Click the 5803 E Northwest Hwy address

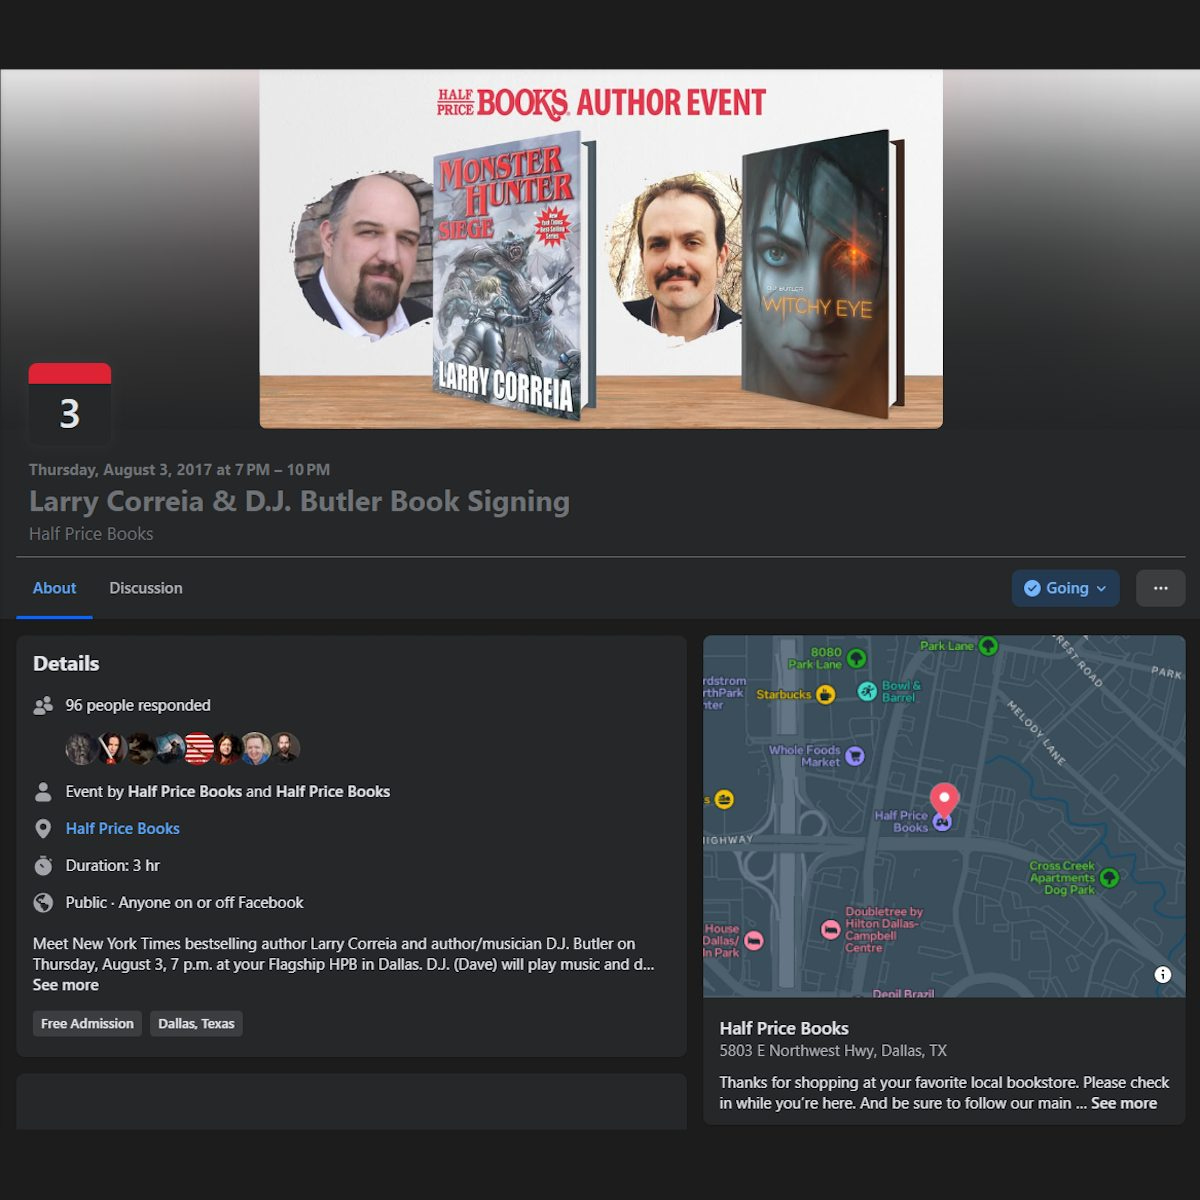[x=833, y=1051]
